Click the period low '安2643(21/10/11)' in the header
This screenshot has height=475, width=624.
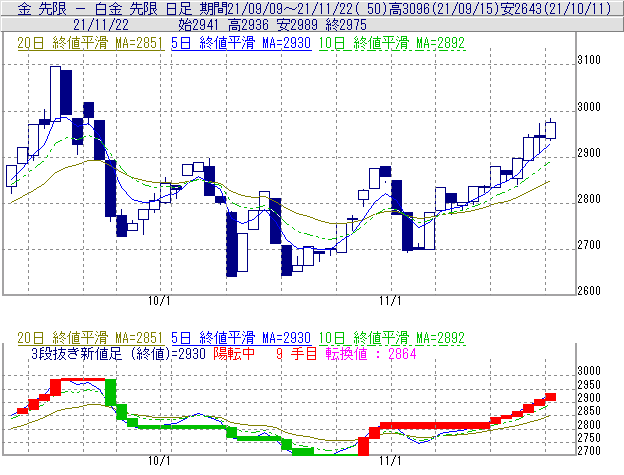click(556, 8)
